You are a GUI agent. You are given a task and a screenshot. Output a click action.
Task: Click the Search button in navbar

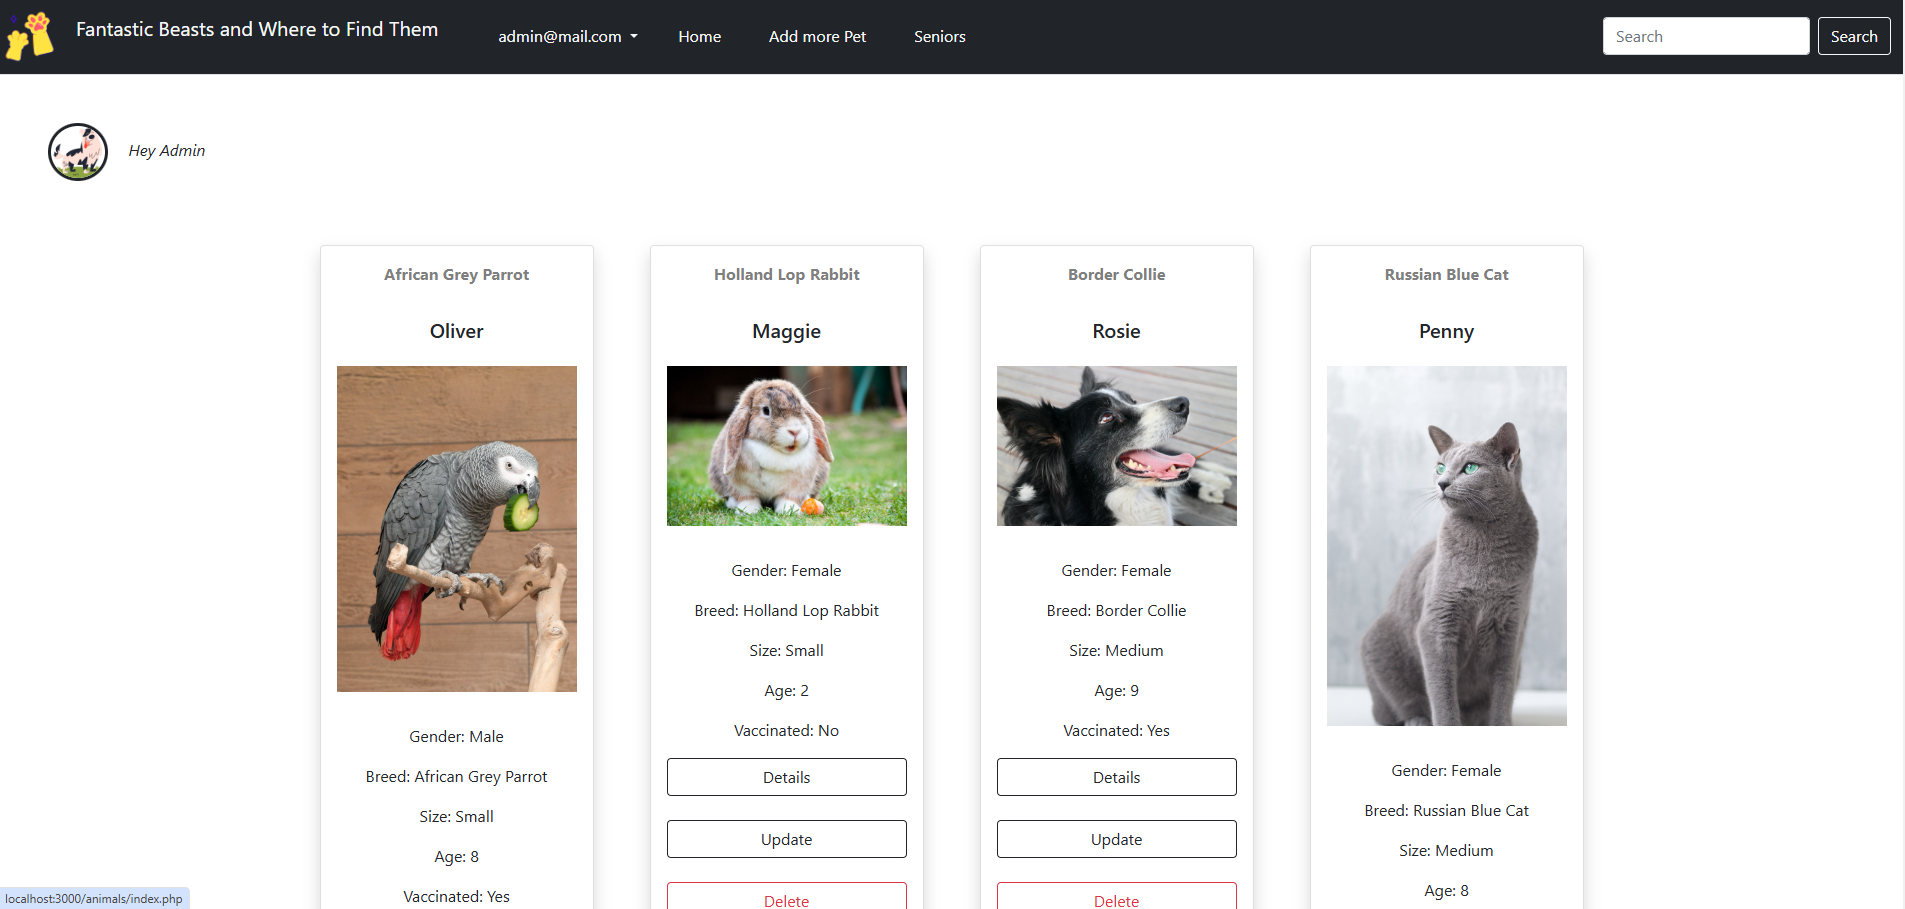click(x=1854, y=36)
